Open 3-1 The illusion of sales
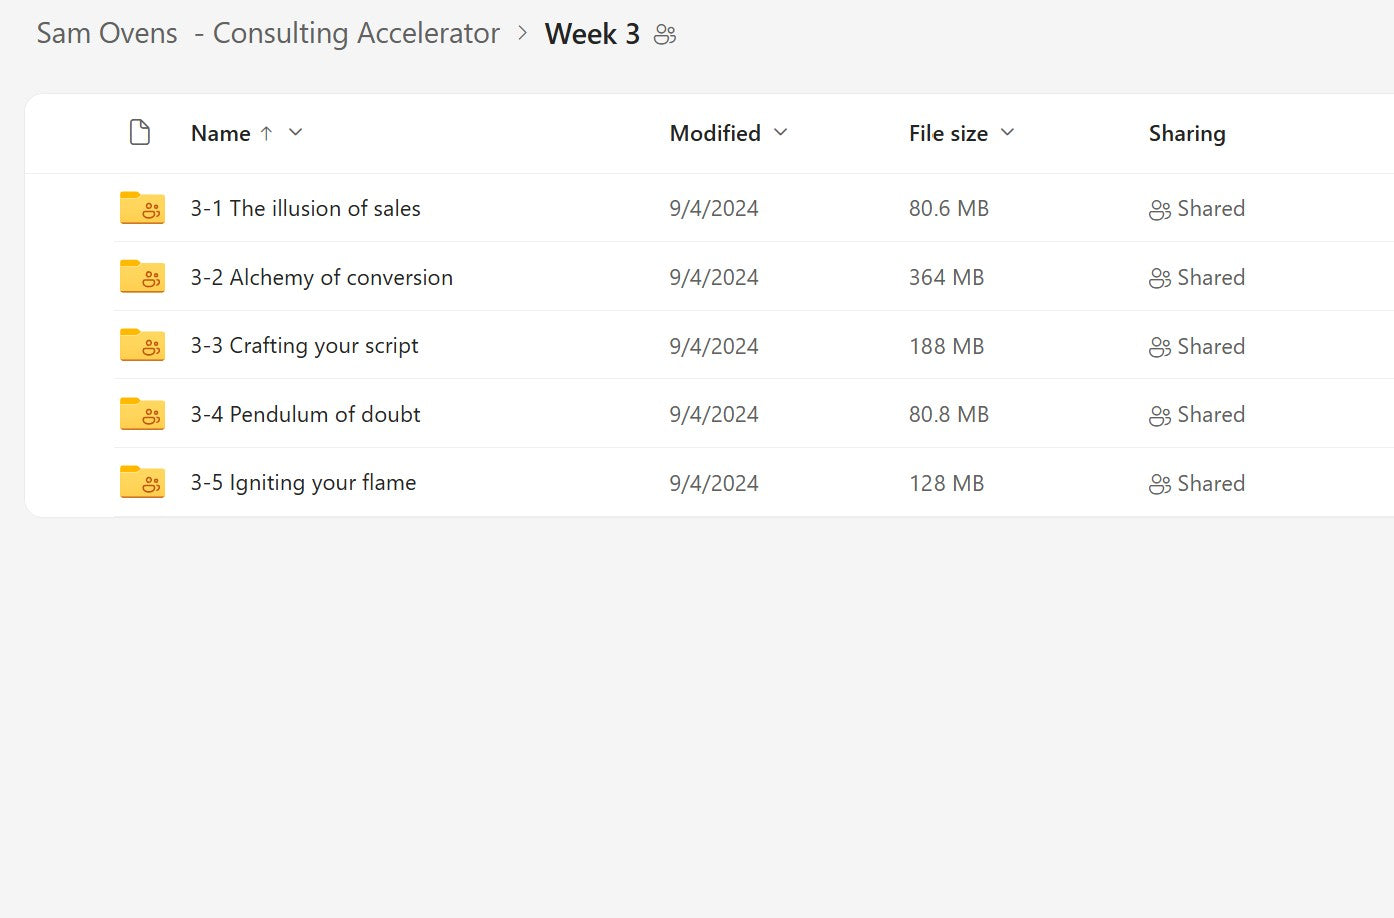Viewport: 1394px width, 918px height. 305,208
